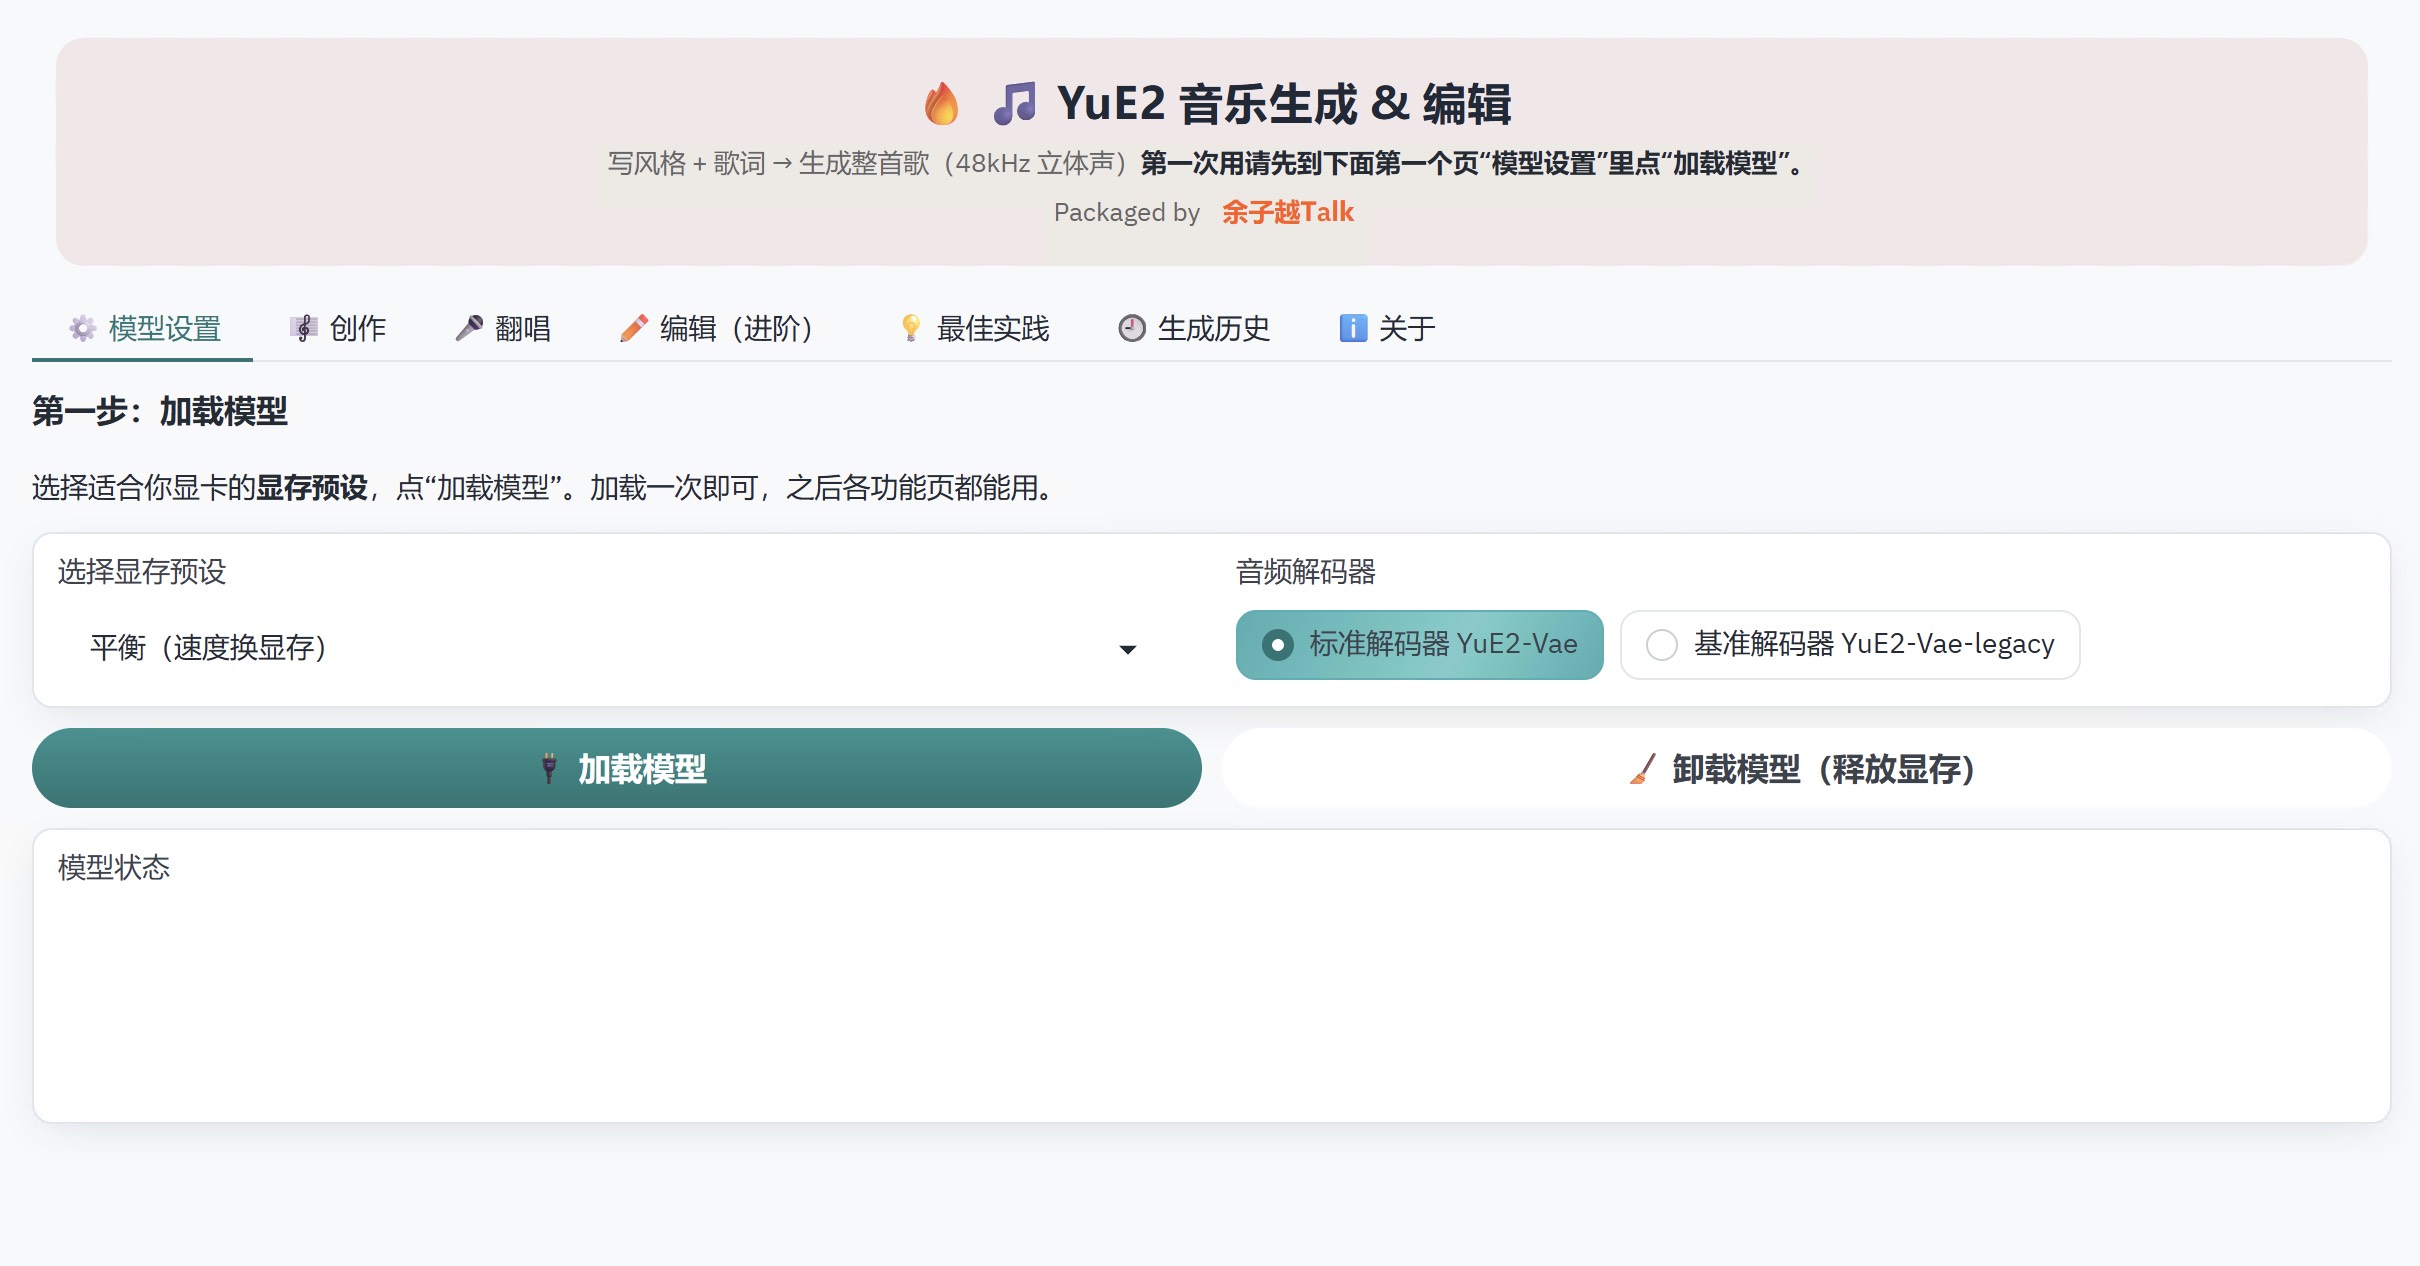Viewport: 2420px width, 1266px height.
Task: Click the 音频解码器 label
Action: pyautogui.click(x=1306, y=572)
